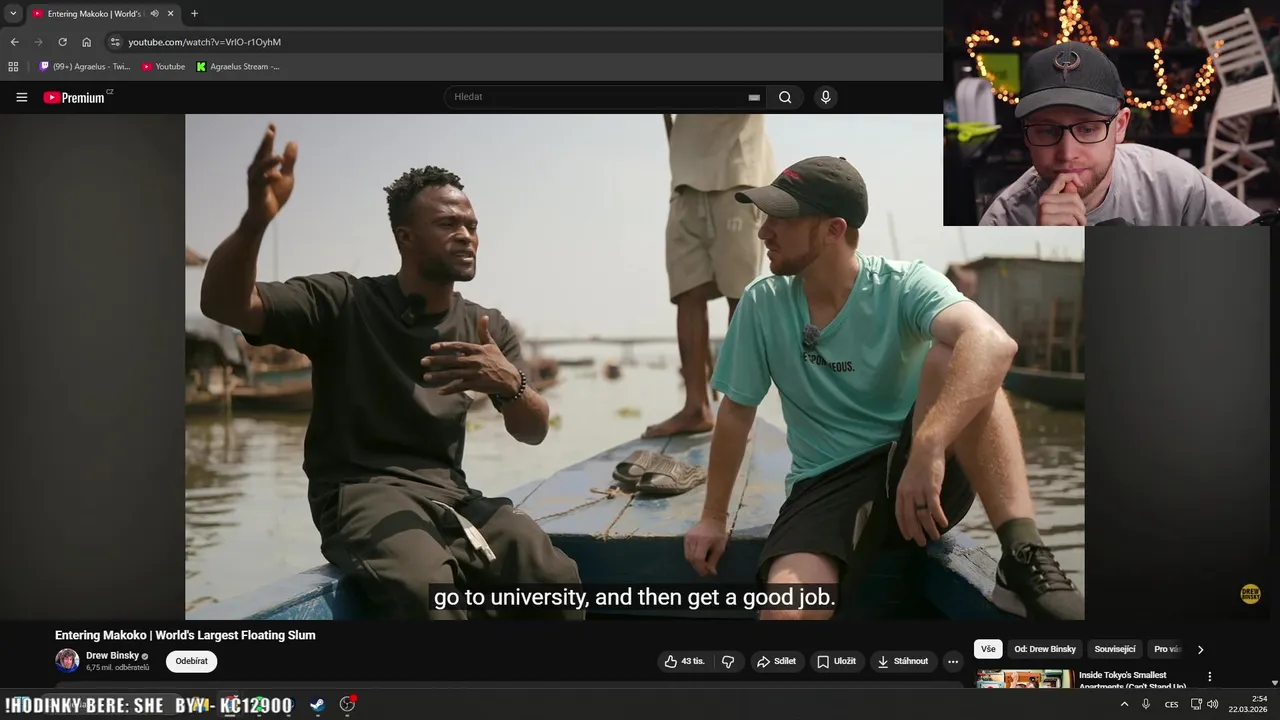Click the microphone tray icon
Image resolution: width=1280 pixels, height=720 pixels.
coord(1146,704)
